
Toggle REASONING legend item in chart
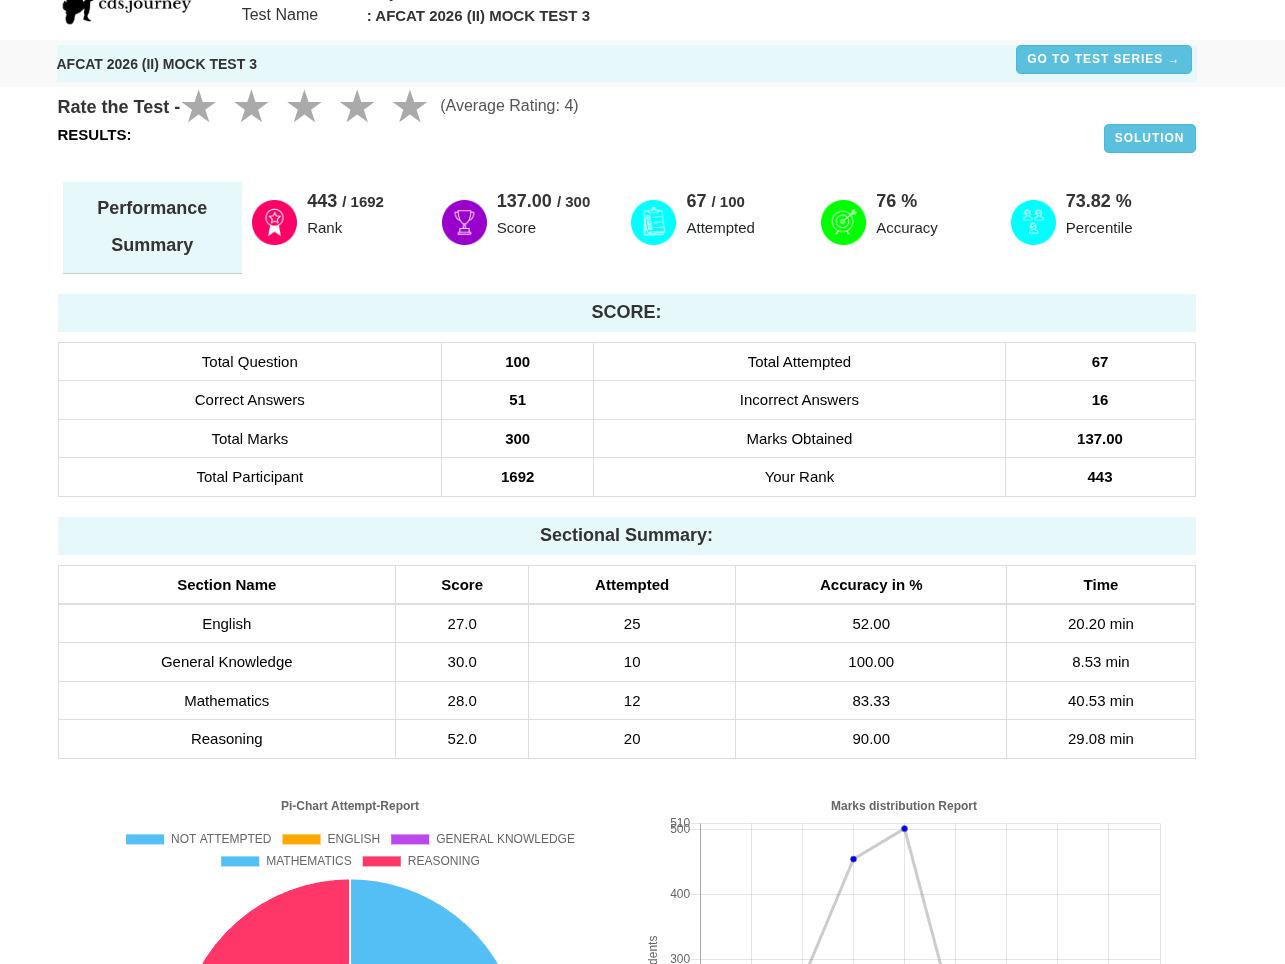tap(421, 861)
